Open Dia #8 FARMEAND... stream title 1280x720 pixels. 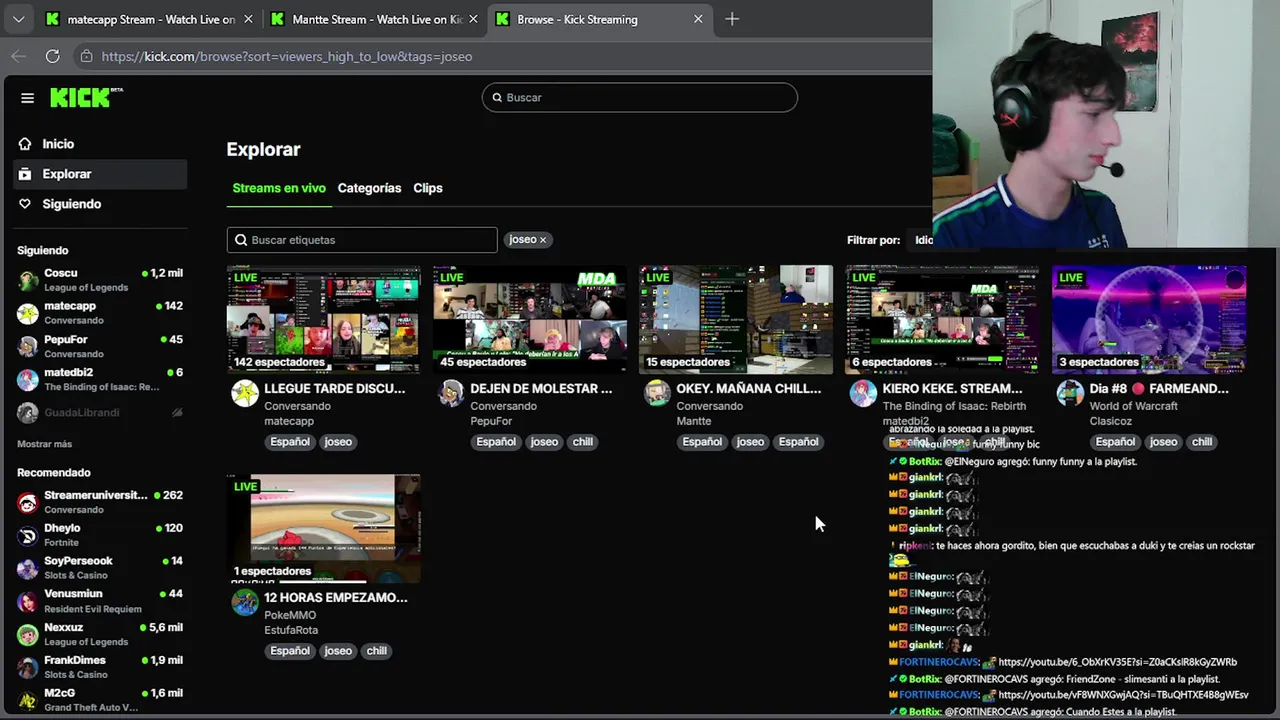click(1159, 388)
